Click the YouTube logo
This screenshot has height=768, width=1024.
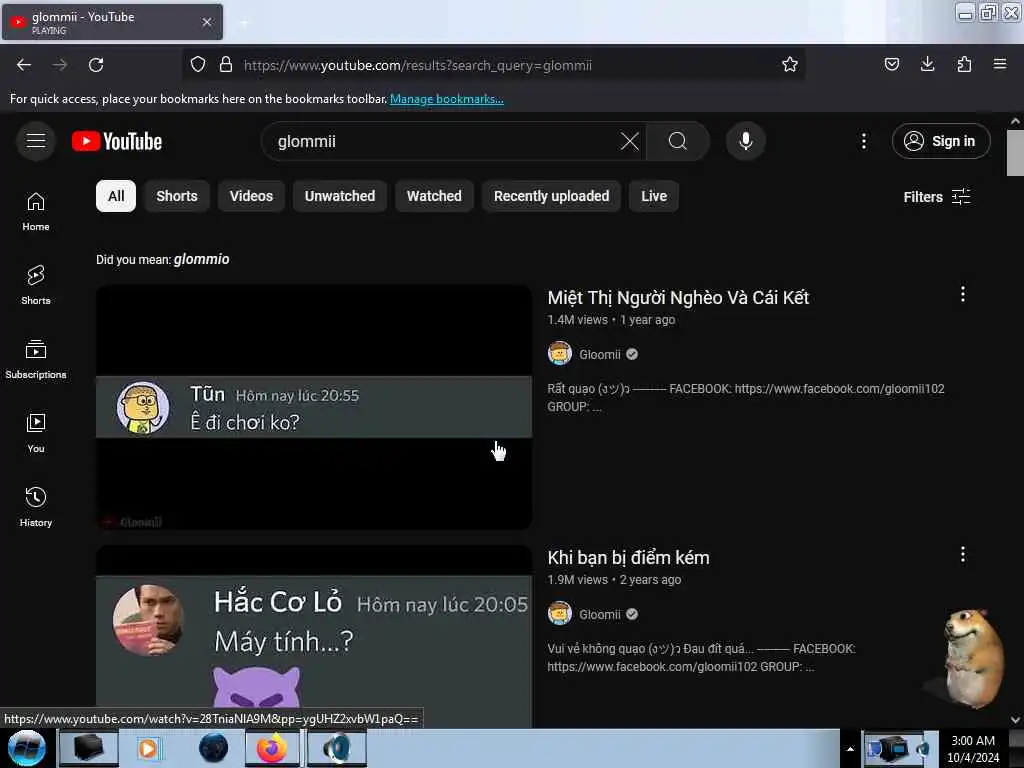117,141
